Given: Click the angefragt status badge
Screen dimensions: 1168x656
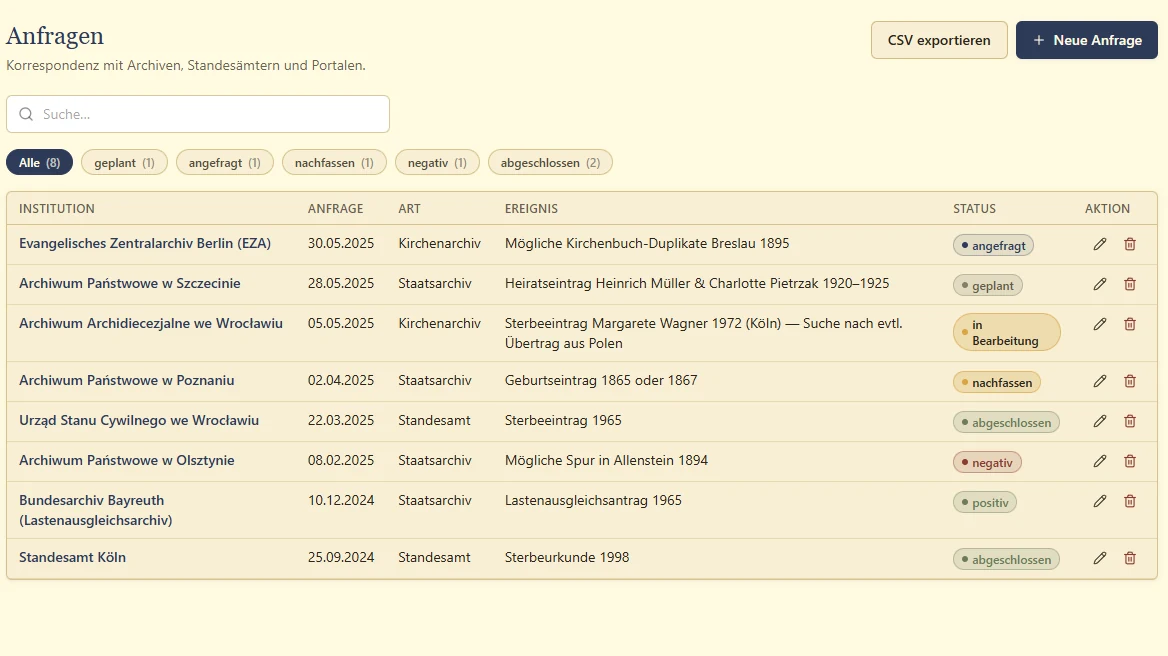Looking at the screenshot, I should (993, 246).
